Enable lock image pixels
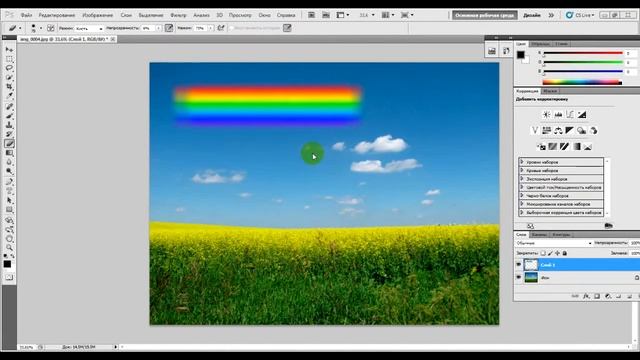The image size is (640, 360). [550, 253]
